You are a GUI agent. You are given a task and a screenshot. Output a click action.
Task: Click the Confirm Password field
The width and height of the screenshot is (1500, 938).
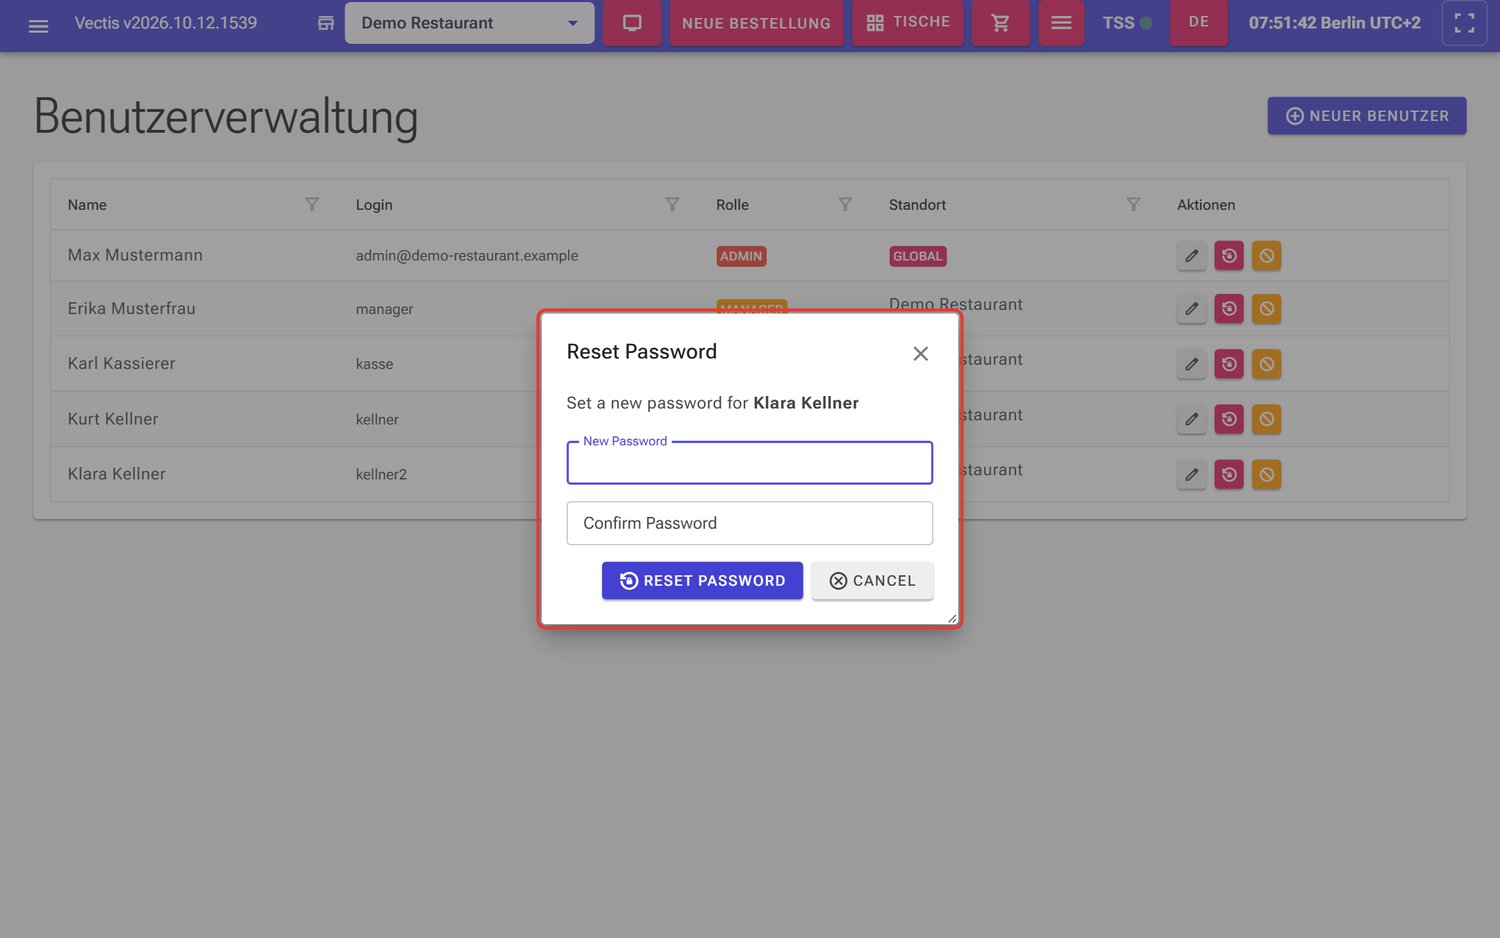pyautogui.click(x=750, y=523)
